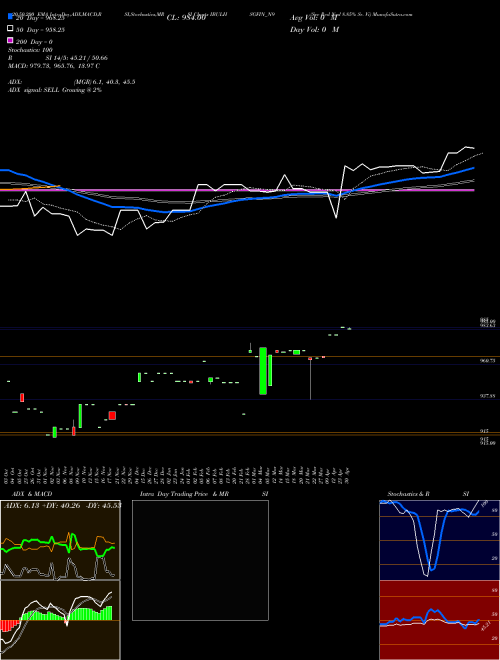Image resolution: width=500 pixels, height=660 pixels.
Task: Click the tallest green candlestick in price chart
Action: [263, 371]
